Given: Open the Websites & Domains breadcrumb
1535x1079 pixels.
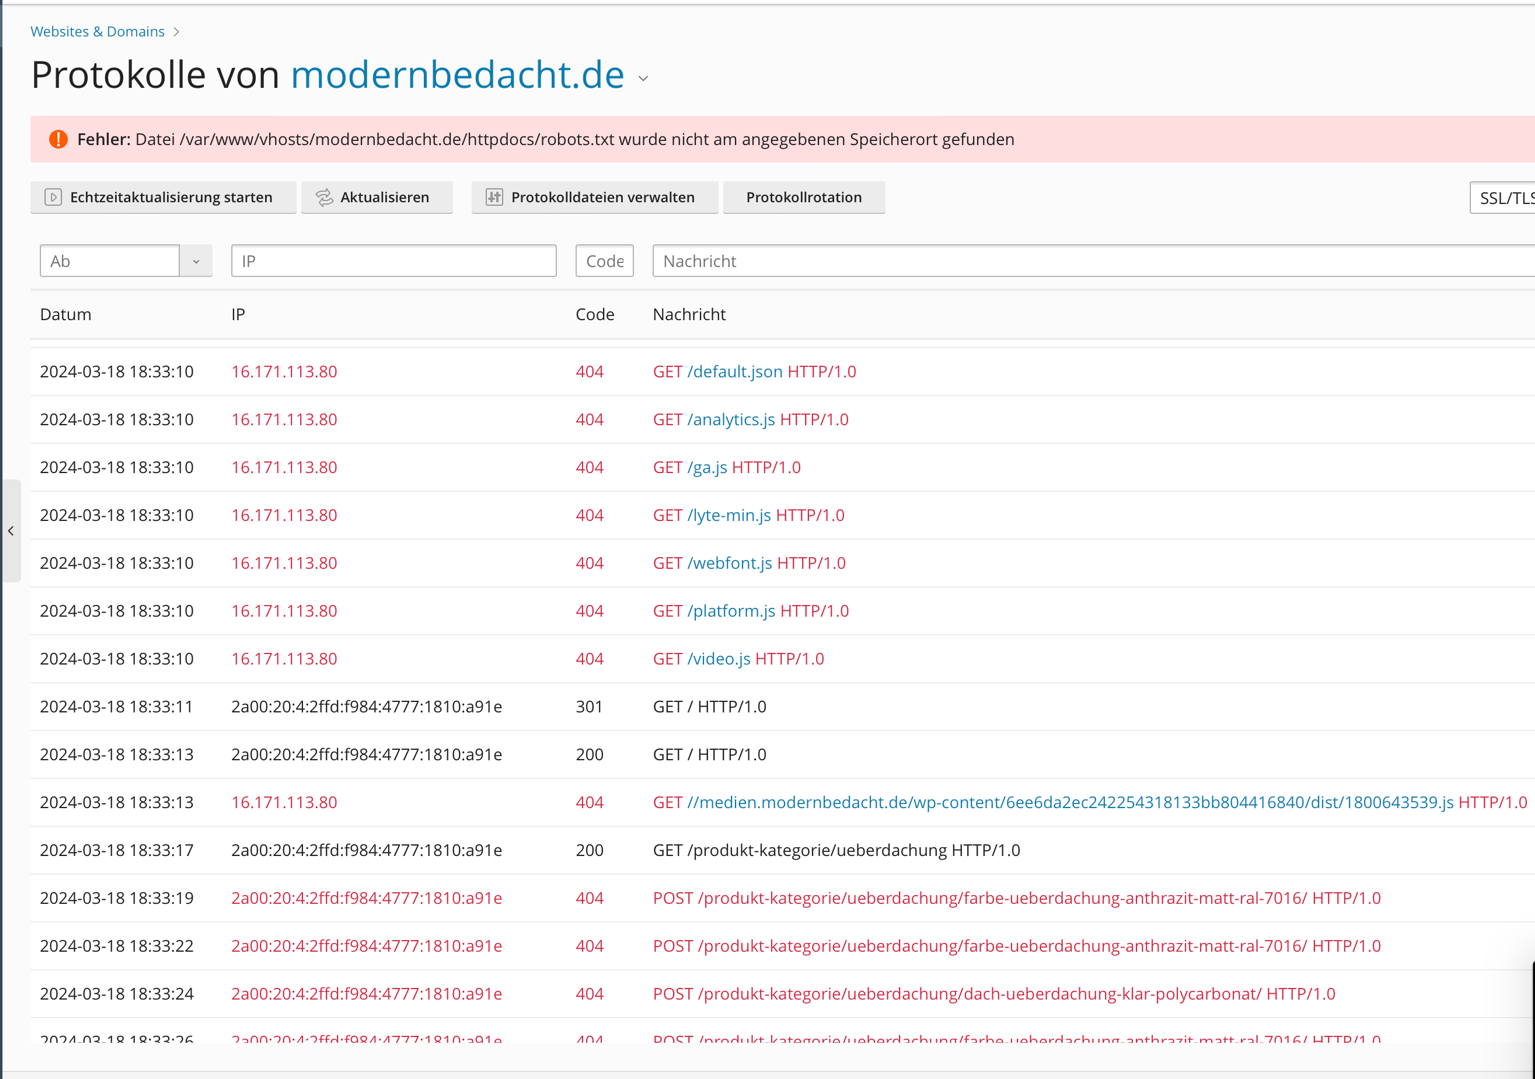Looking at the screenshot, I should pos(97,31).
